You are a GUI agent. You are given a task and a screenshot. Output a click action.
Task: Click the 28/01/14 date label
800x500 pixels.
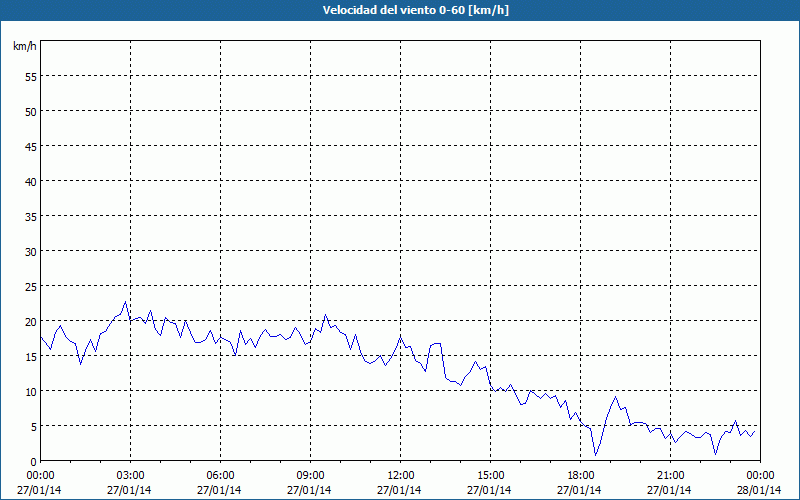click(x=760, y=489)
